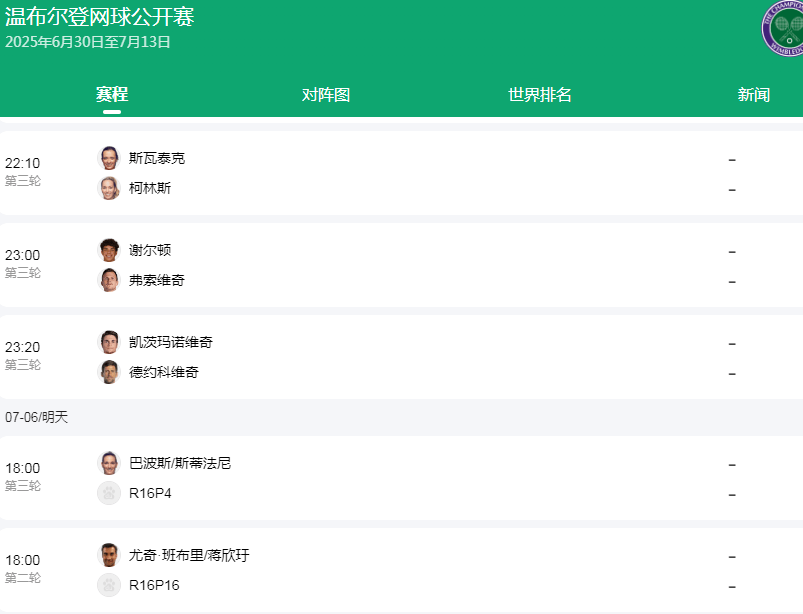The image size is (803, 614).
Task: Click 斯瓦泰克 player avatar
Action: tap(109, 158)
